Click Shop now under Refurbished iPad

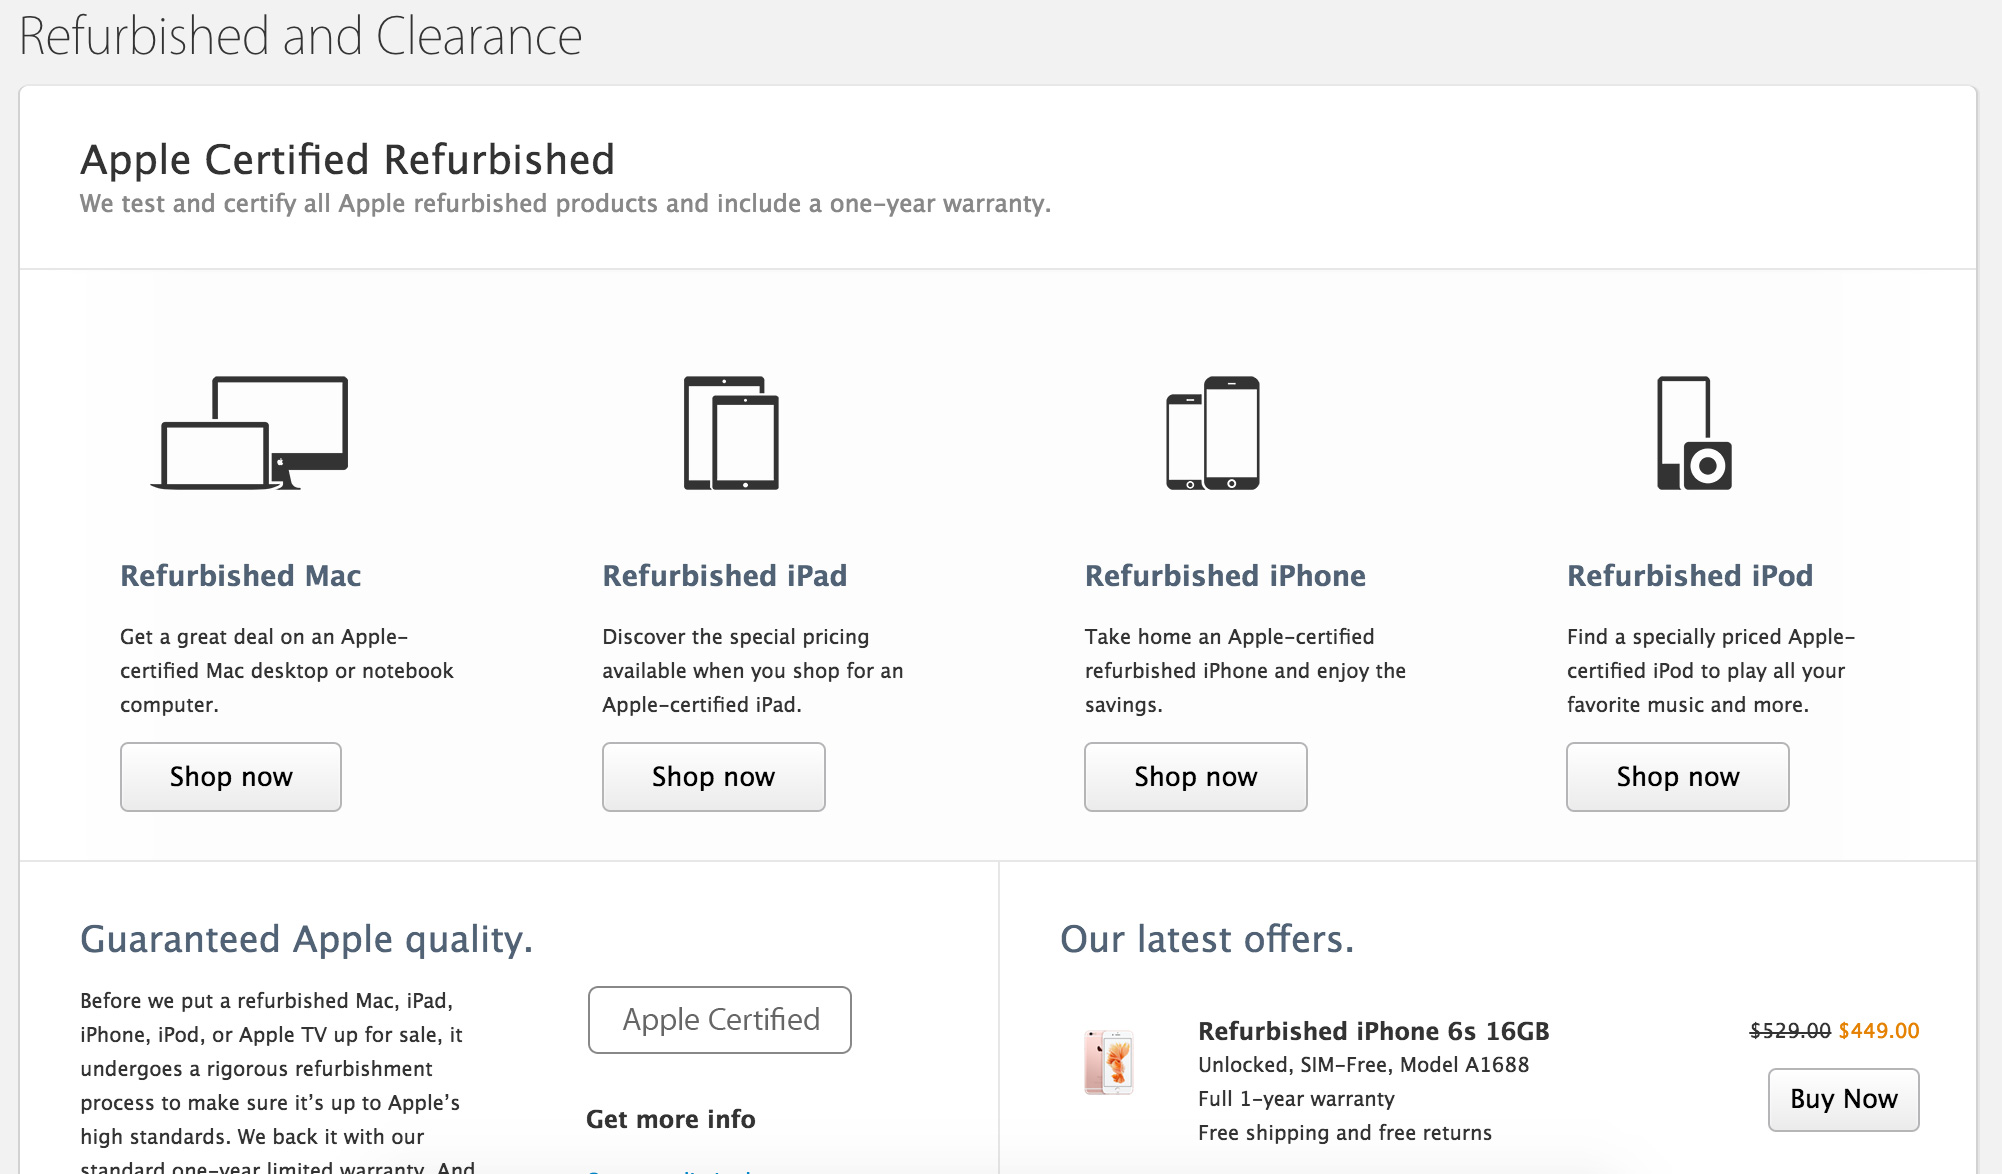pyautogui.click(x=714, y=777)
